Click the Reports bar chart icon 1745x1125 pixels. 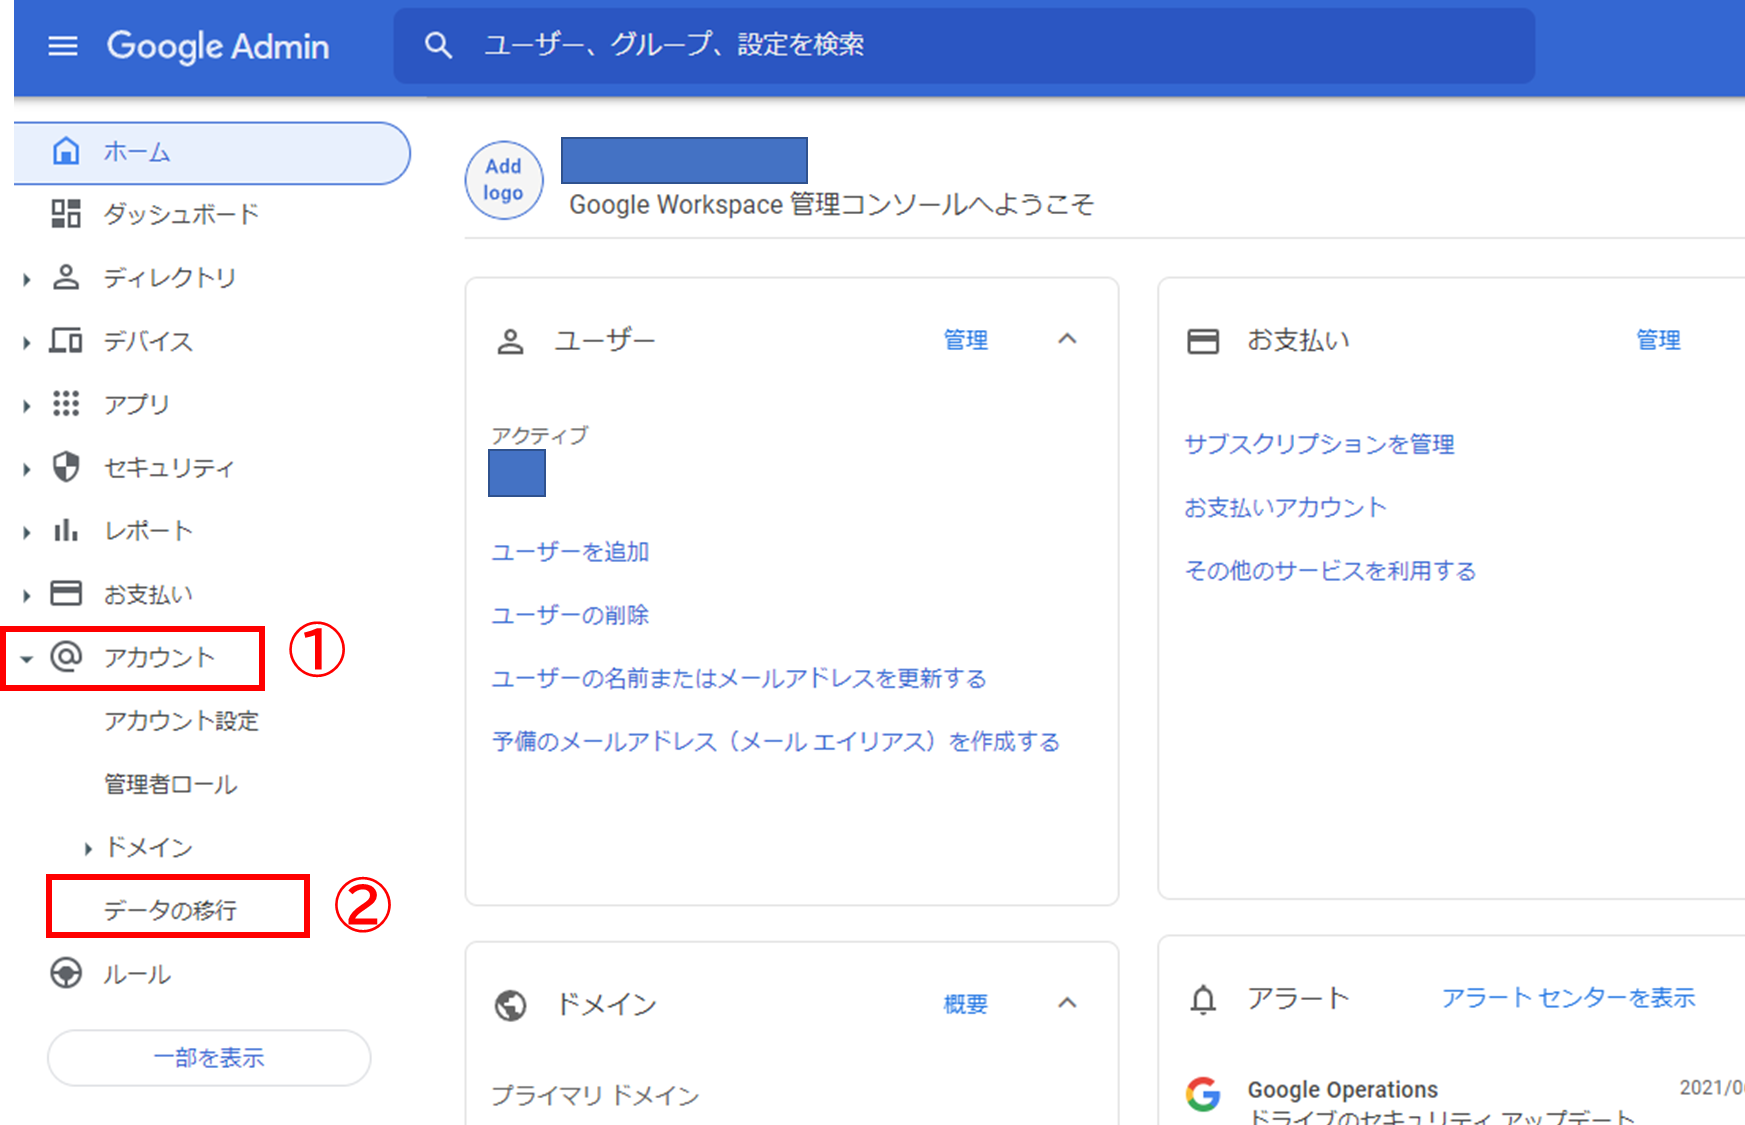[66, 530]
